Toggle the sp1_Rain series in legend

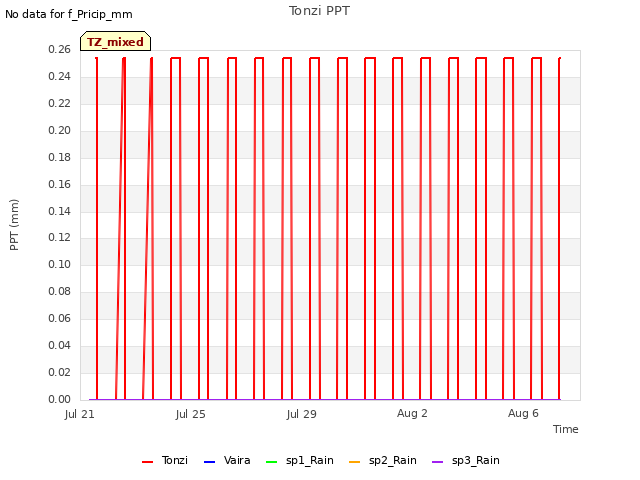pyautogui.click(x=300, y=460)
